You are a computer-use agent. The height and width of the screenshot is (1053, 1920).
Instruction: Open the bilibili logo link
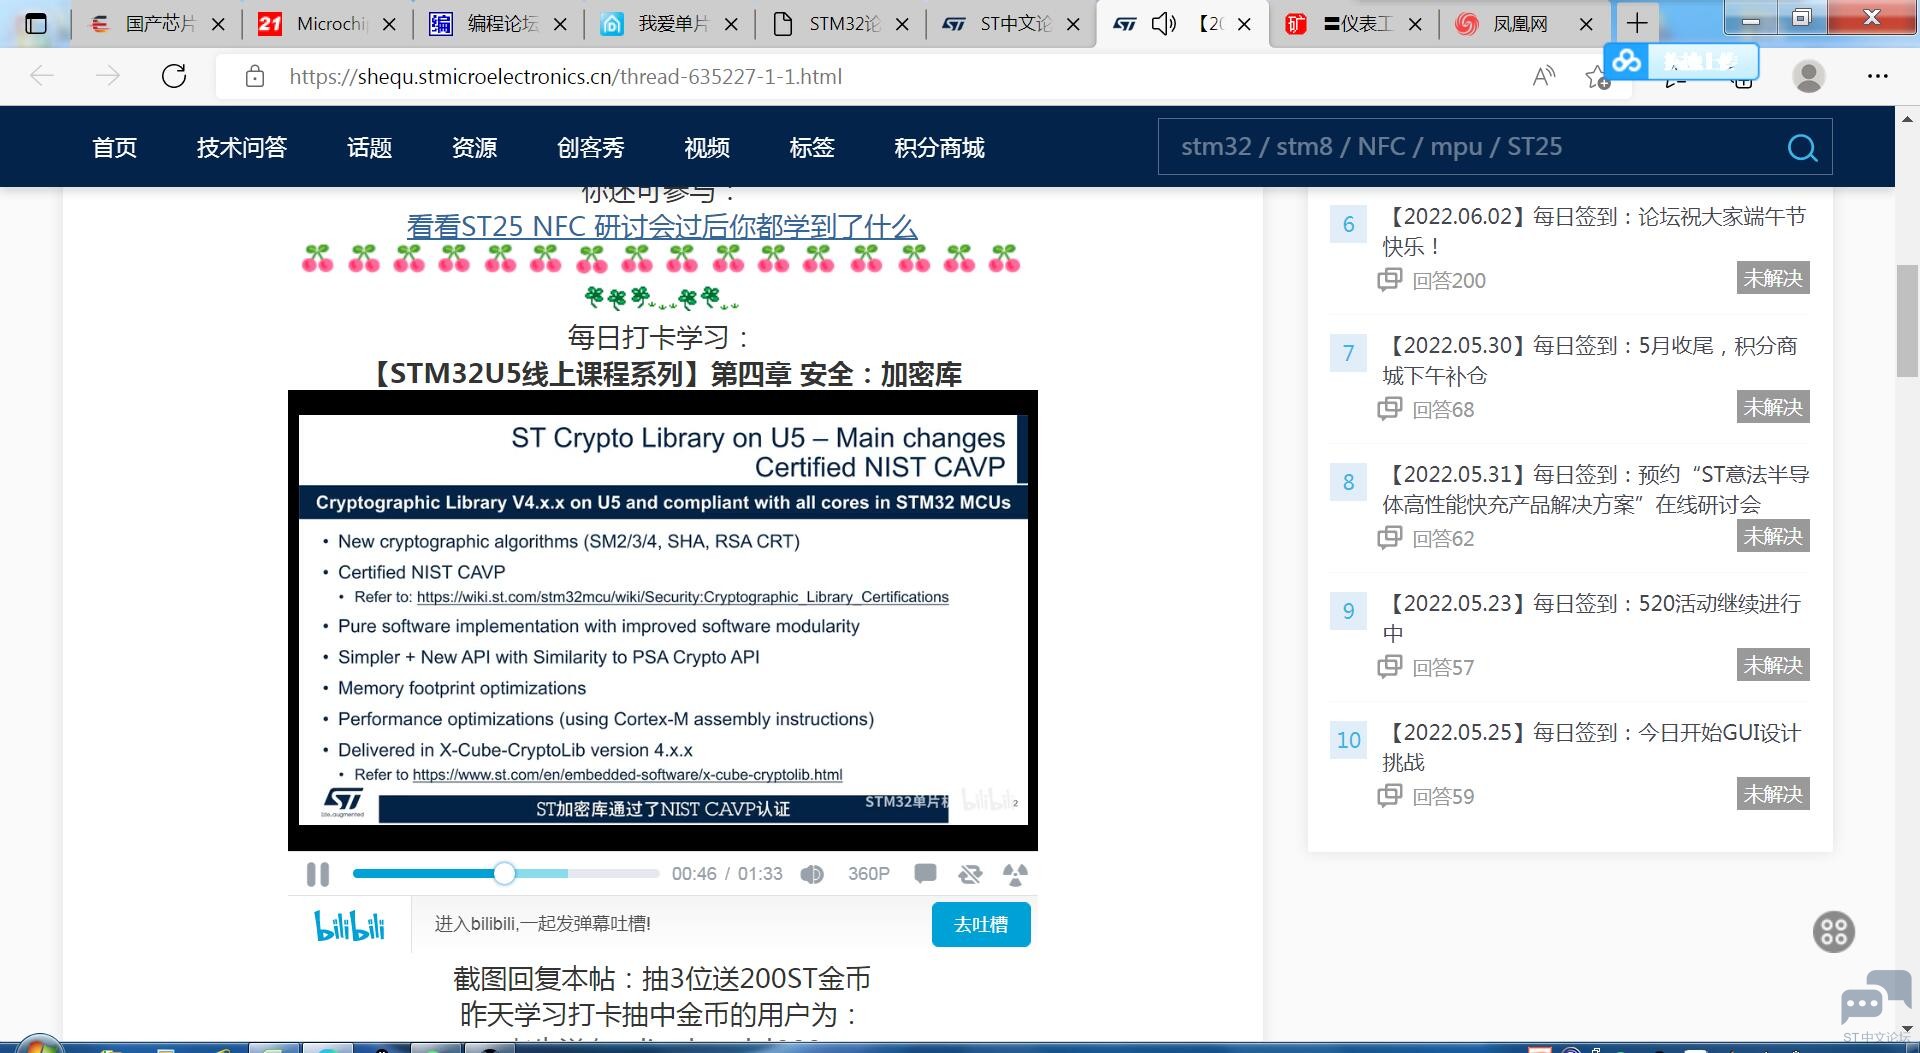point(349,925)
